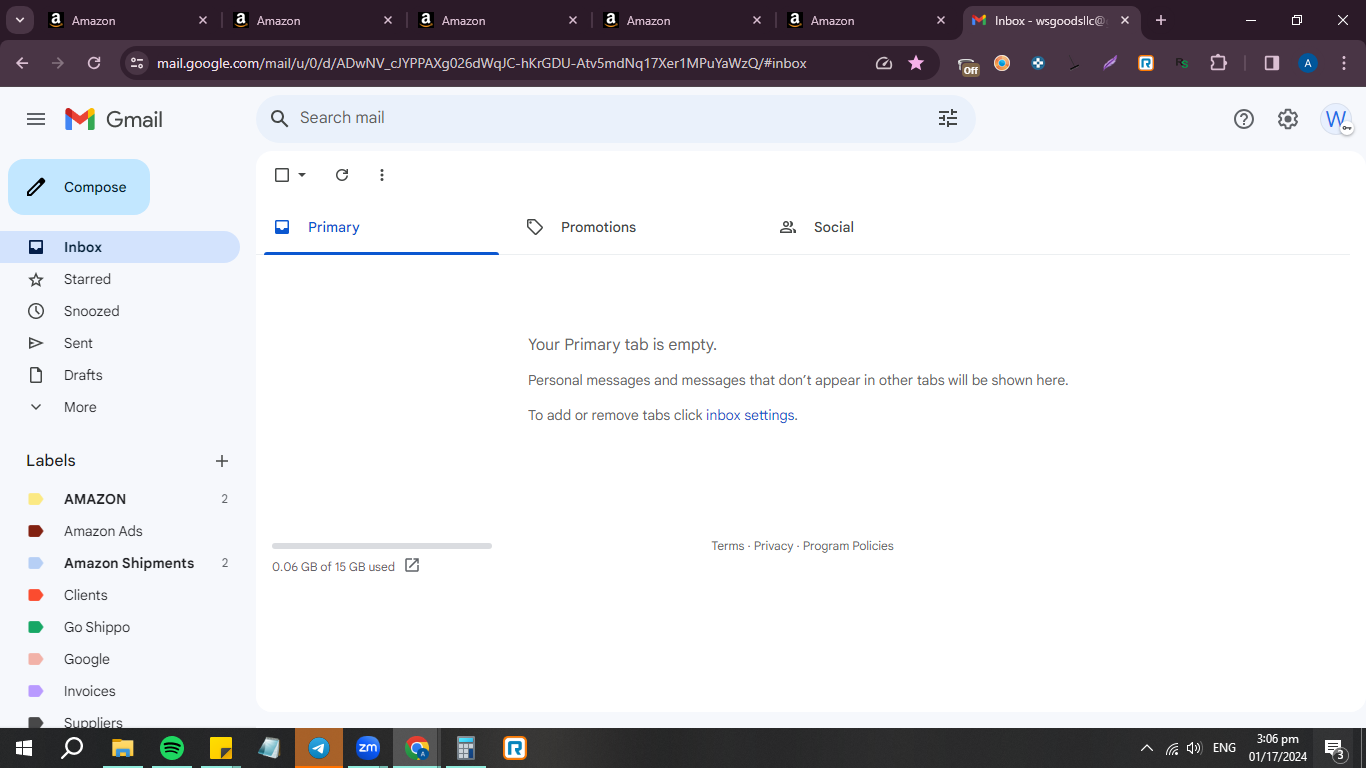The image size is (1366, 768).
Task: Open storage management external link icon
Action: (412, 566)
